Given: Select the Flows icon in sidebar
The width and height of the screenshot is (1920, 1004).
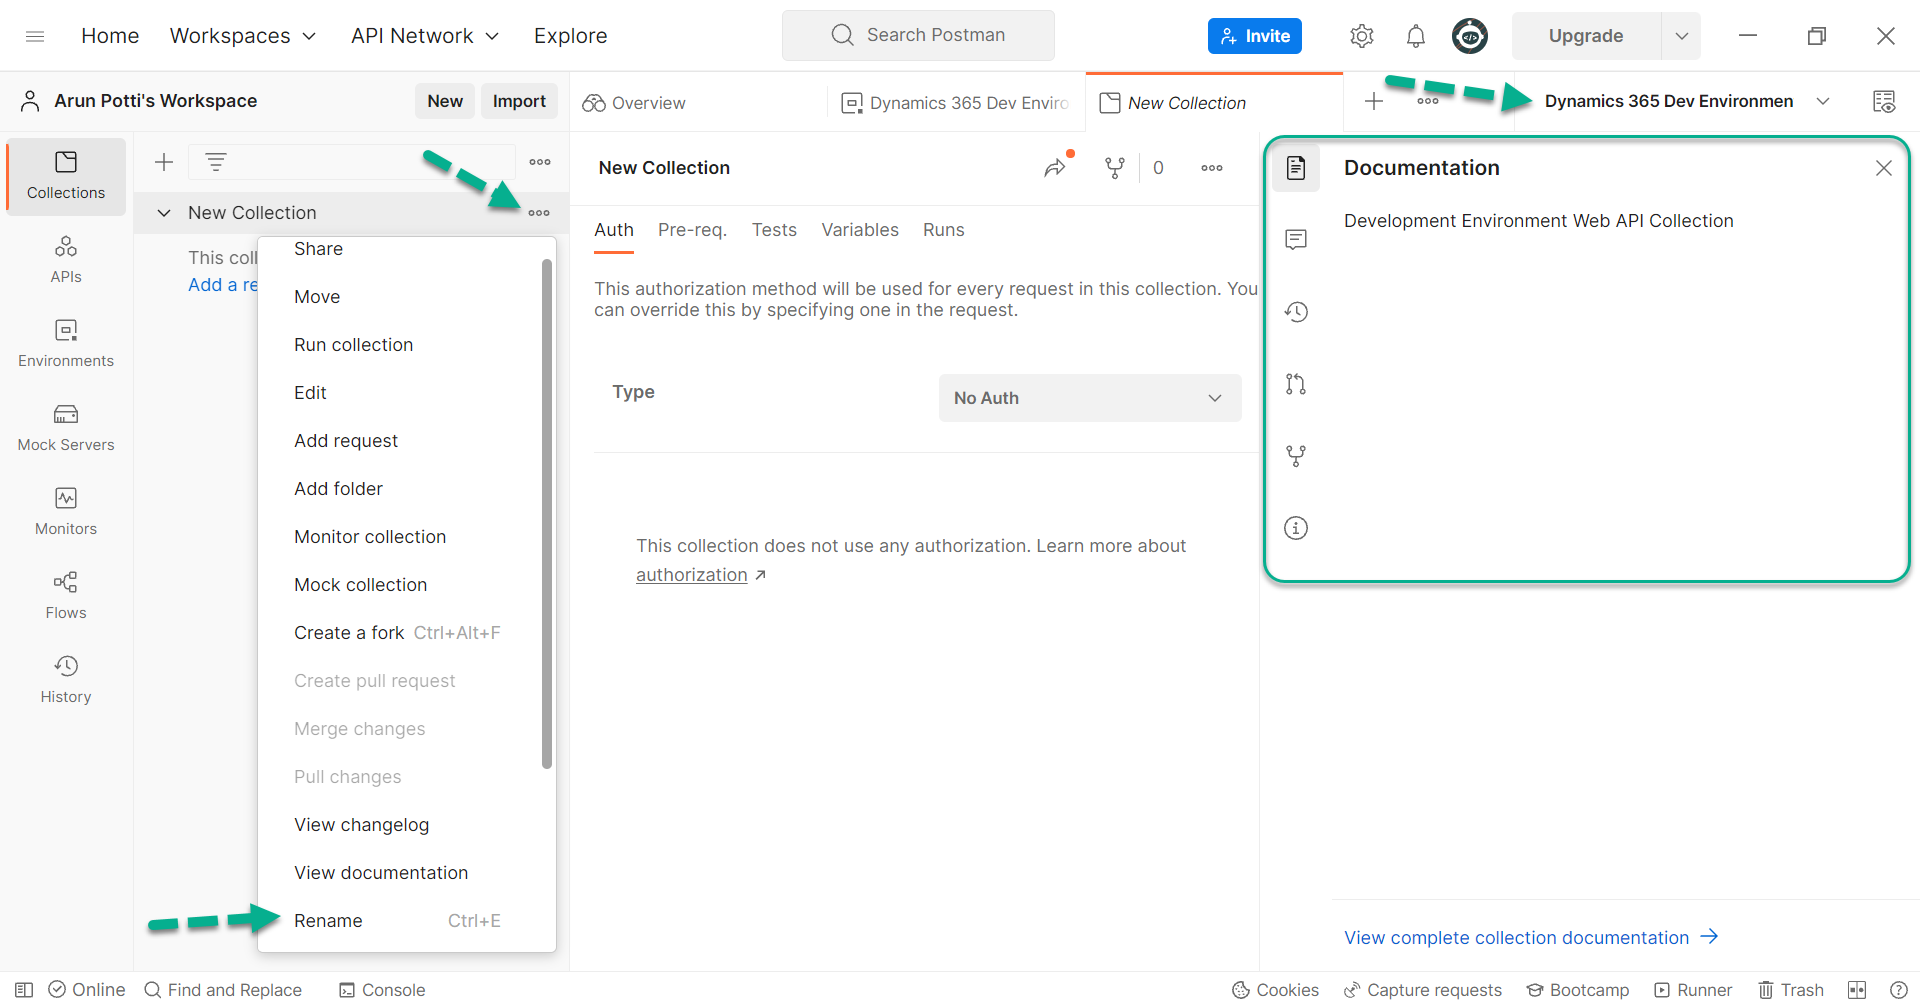Looking at the screenshot, I should (x=65, y=594).
